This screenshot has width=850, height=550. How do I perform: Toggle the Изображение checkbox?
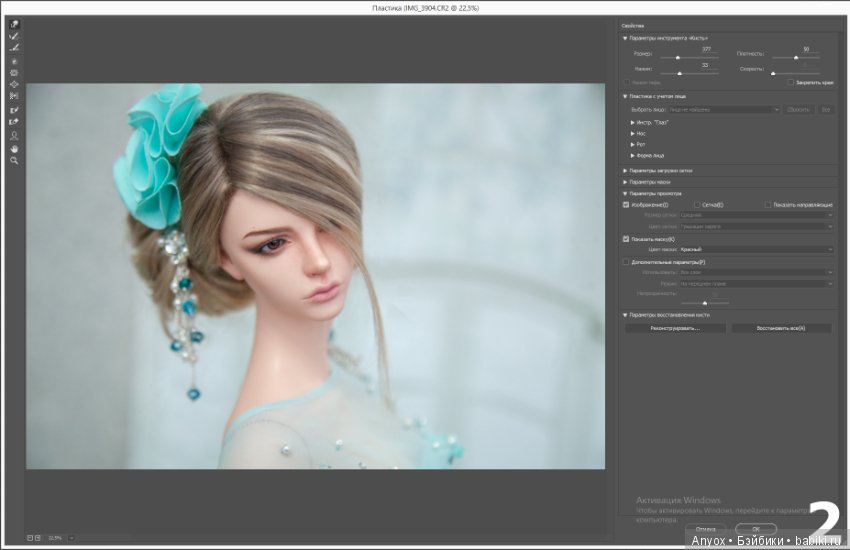pyautogui.click(x=626, y=205)
